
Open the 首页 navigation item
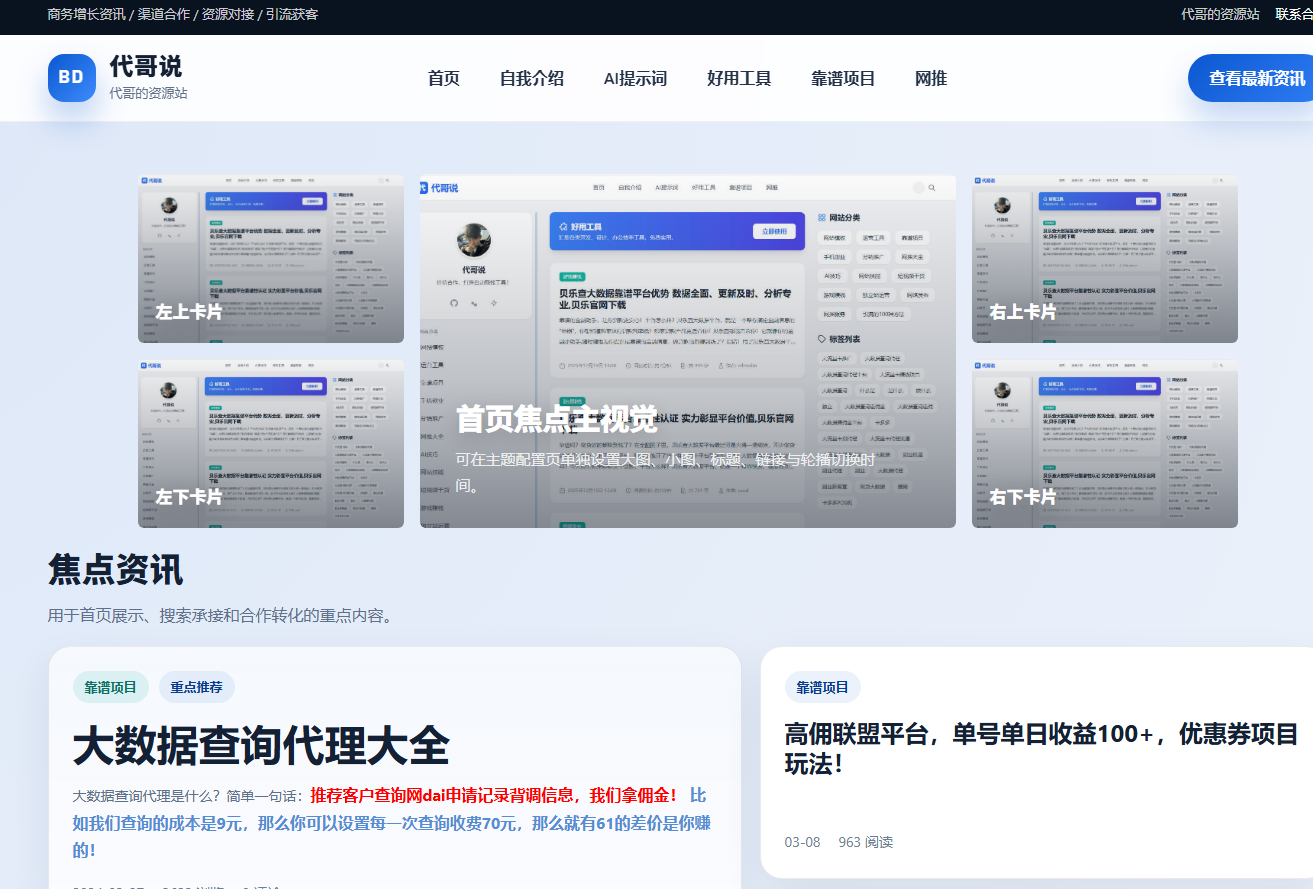(443, 77)
